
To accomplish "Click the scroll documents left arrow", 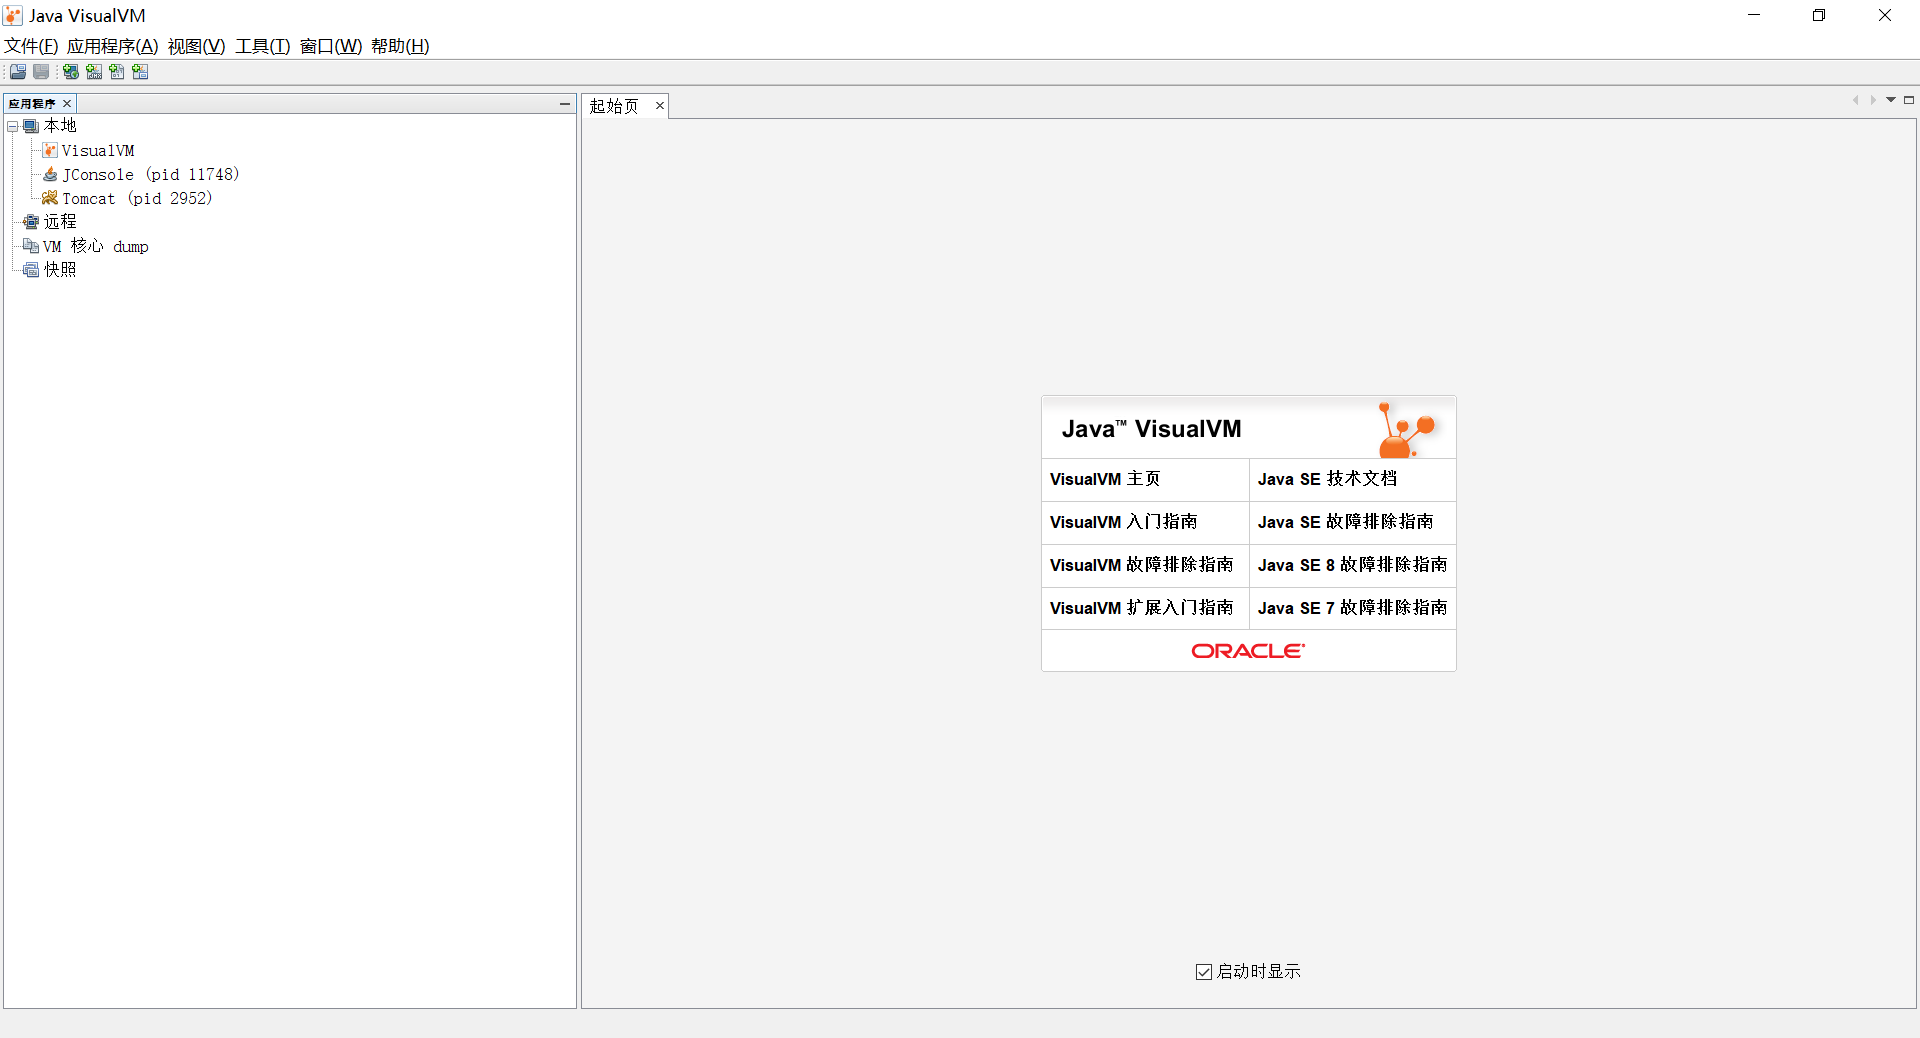I will [x=1856, y=100].
